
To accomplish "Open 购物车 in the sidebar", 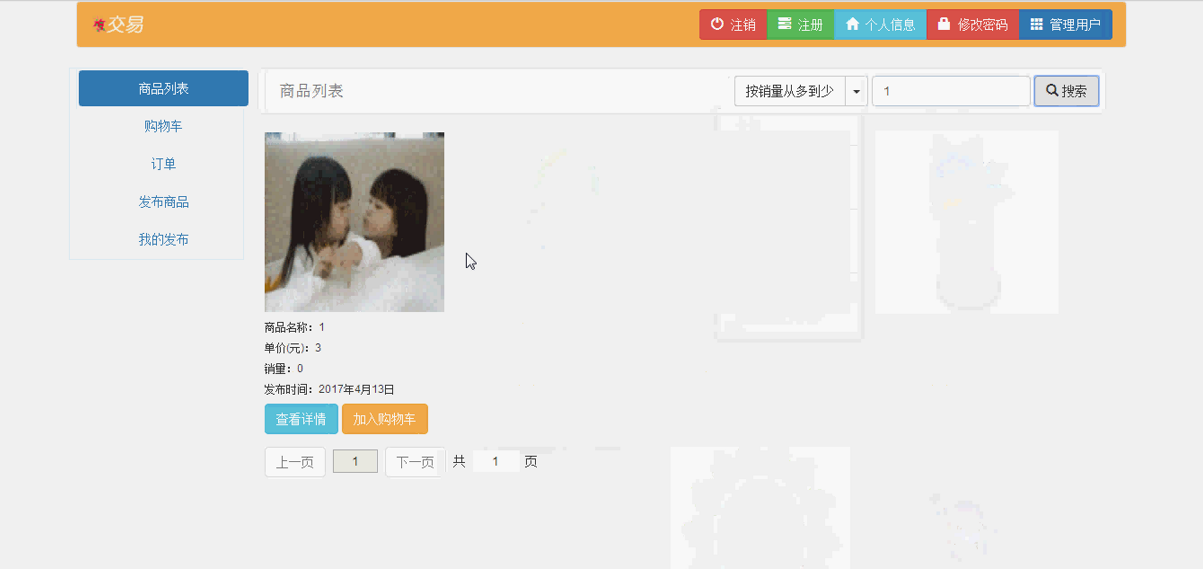I will pos(163,126).
